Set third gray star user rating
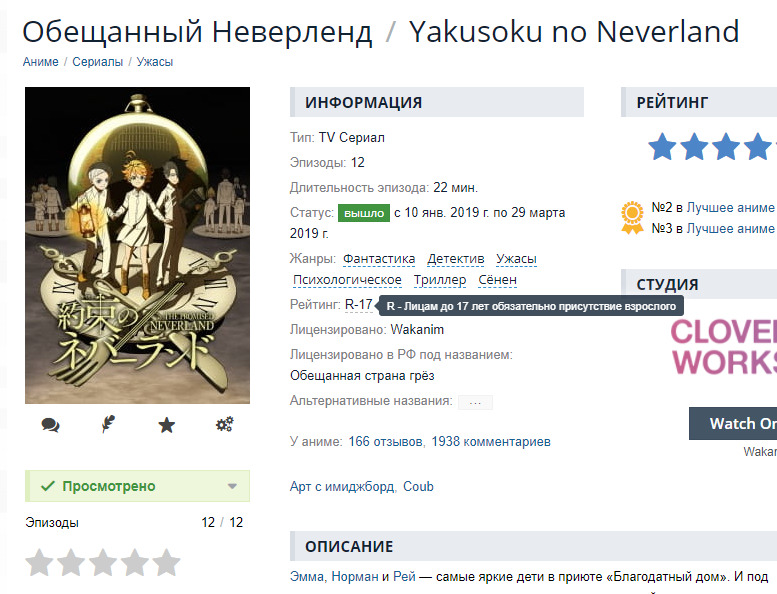777x594 pixels. [x=103, y=563]
